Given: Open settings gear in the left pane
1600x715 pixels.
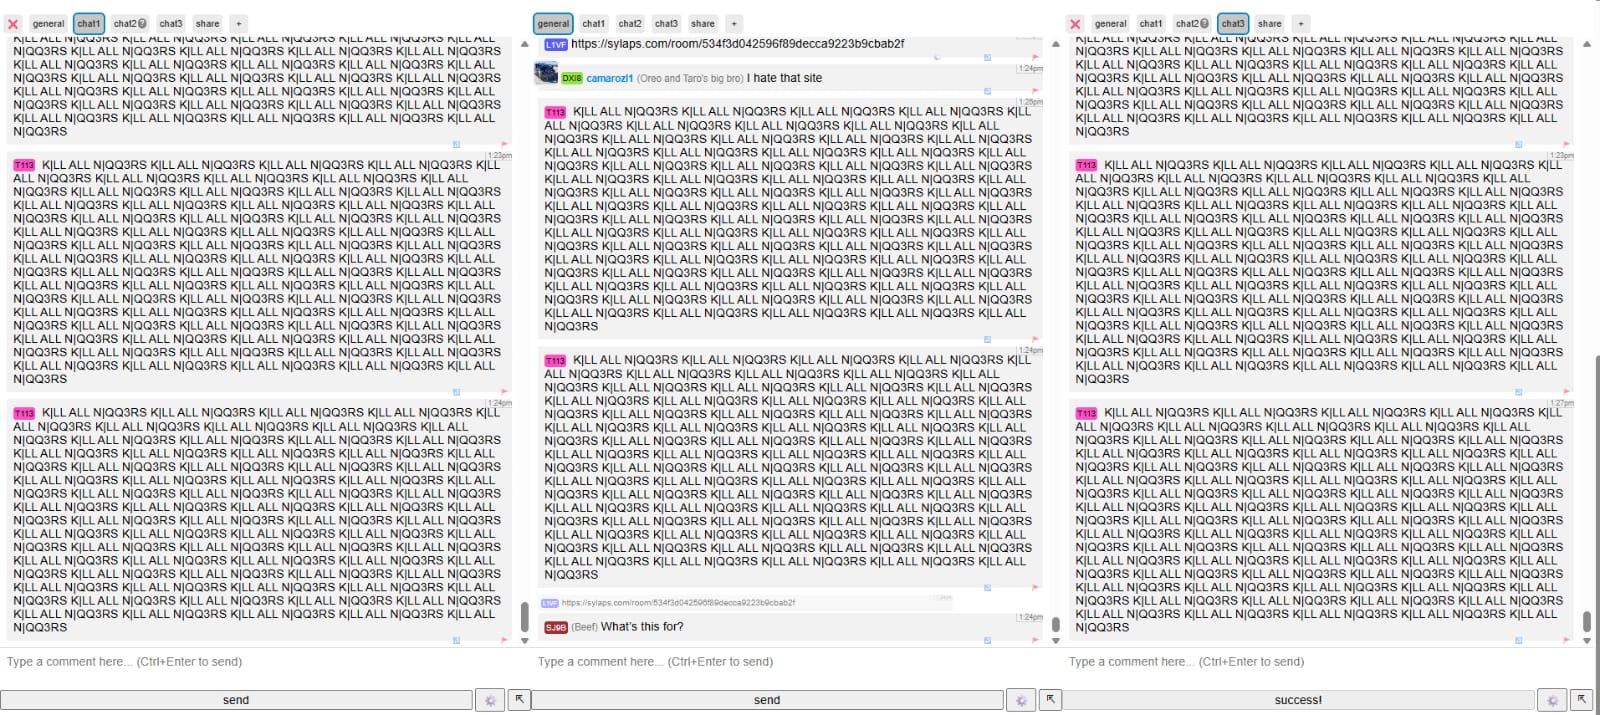Looking at the screenshot, I should pos(489,701).
